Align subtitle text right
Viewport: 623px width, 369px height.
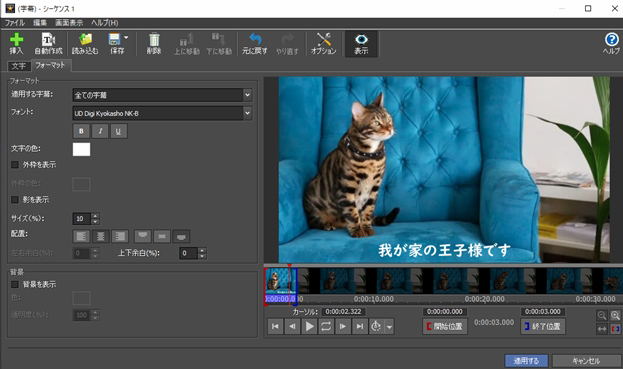coord(120,236)
